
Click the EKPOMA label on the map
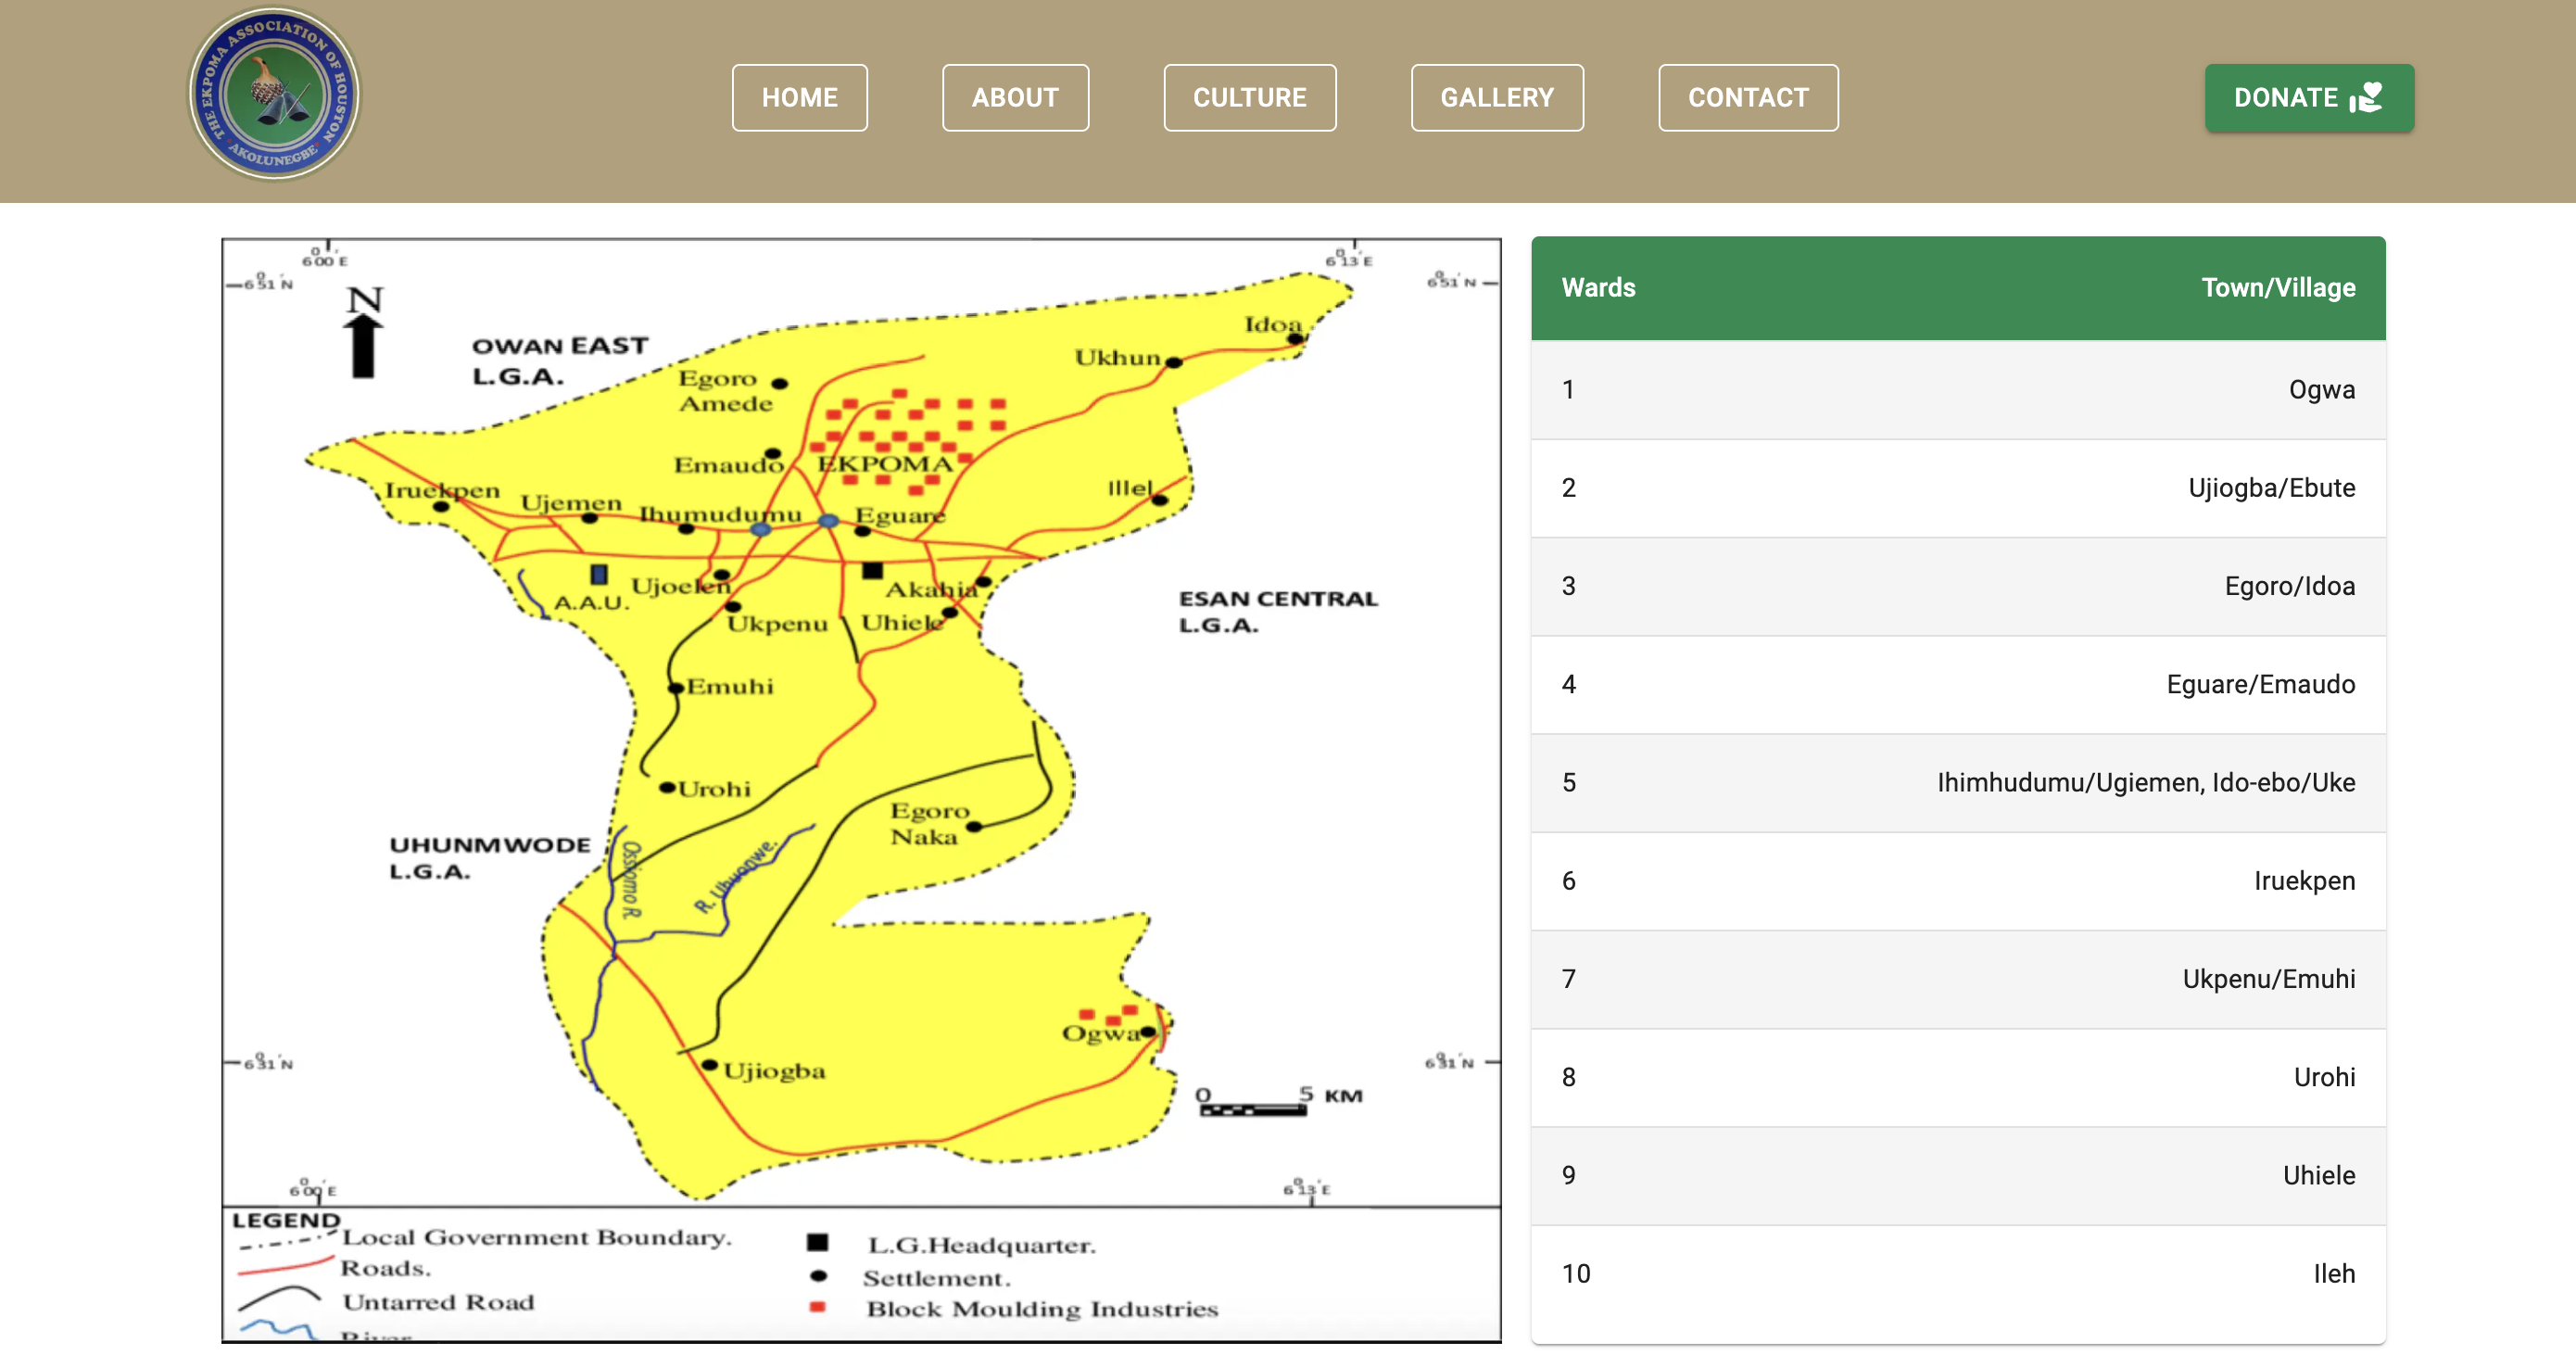(x=885, y=464)
